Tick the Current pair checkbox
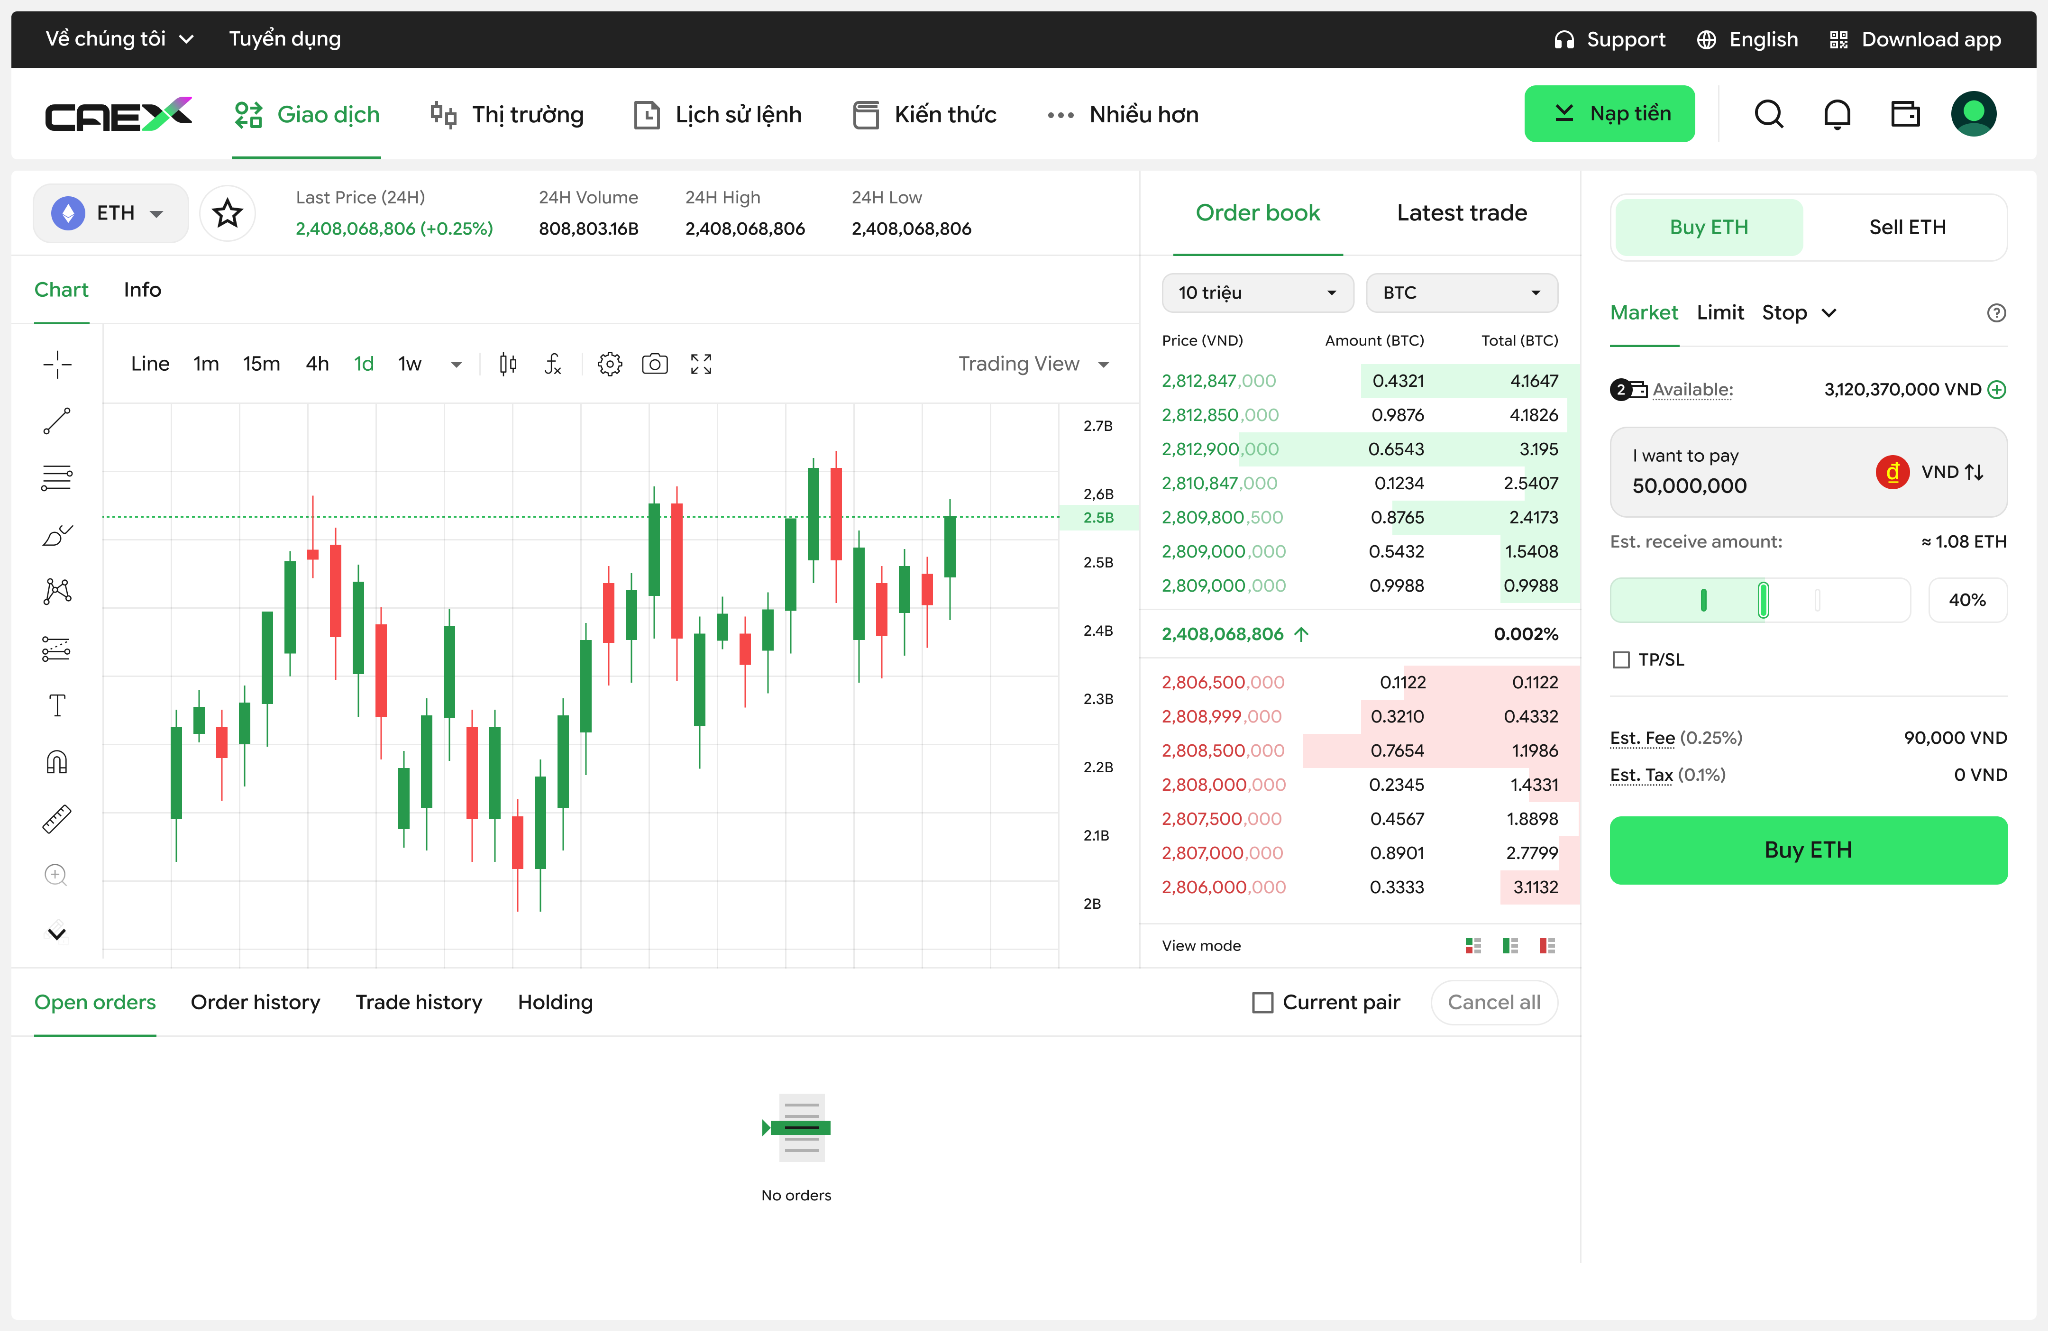Screen dimensions: 2048x1331 [x=1263, y=1003]
